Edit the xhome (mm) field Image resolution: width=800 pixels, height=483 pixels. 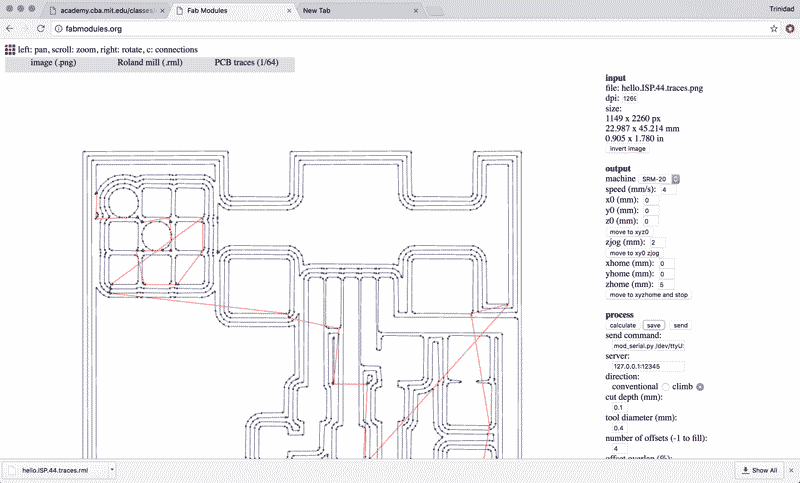click(x=666, y=264)
